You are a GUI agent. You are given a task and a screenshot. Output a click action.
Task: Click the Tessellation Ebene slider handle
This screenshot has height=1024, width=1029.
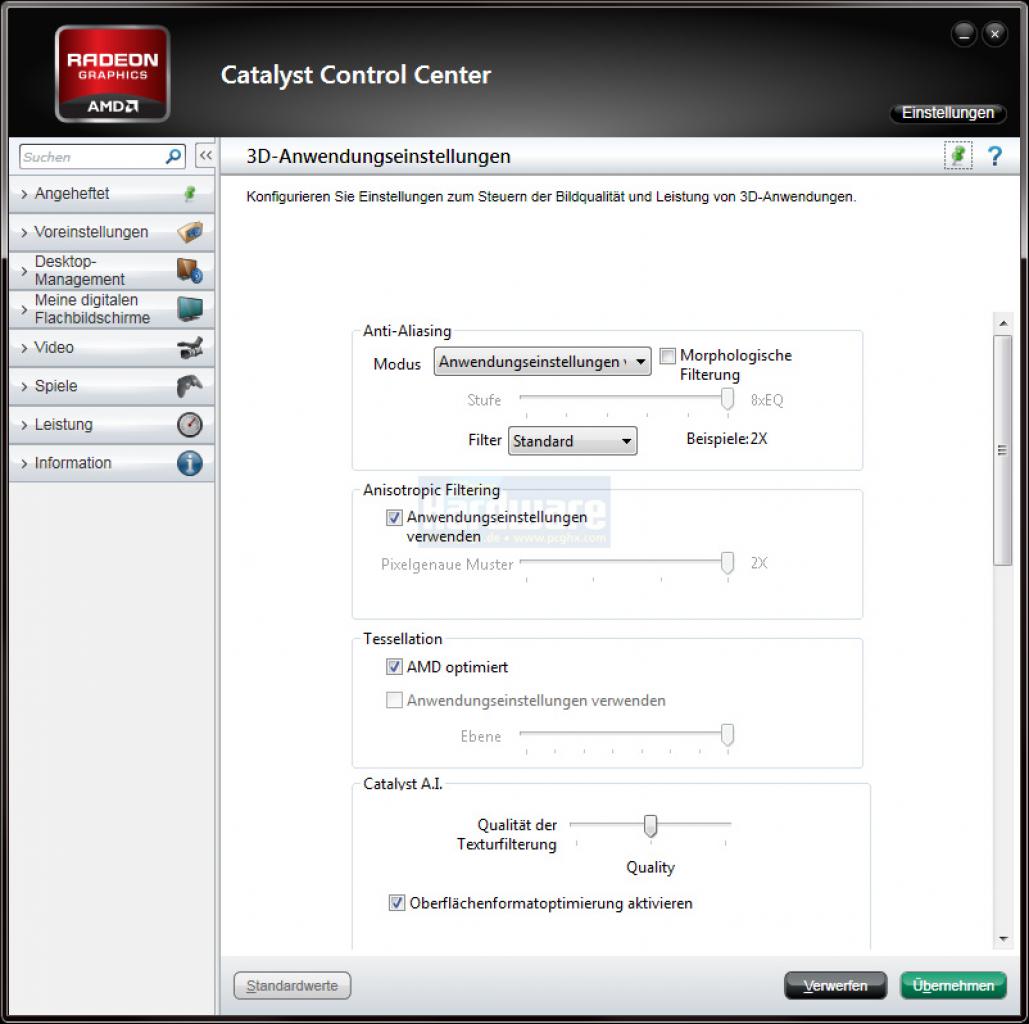pyautogui.click(x=727, y=735)
